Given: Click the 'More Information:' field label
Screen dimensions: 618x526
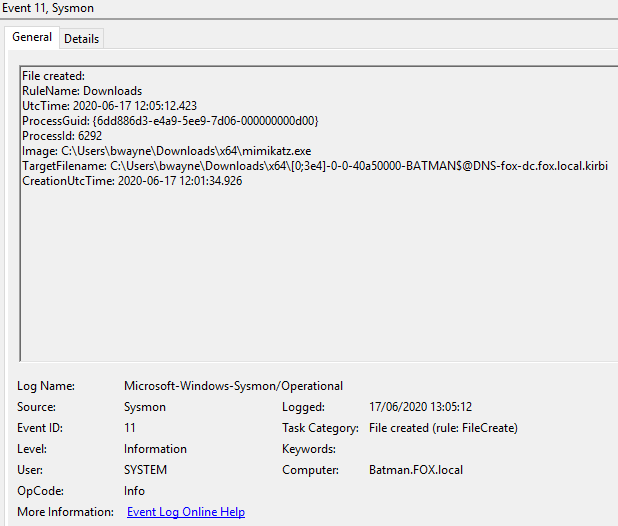Looking at the screenshot, I should pos(65,512).
